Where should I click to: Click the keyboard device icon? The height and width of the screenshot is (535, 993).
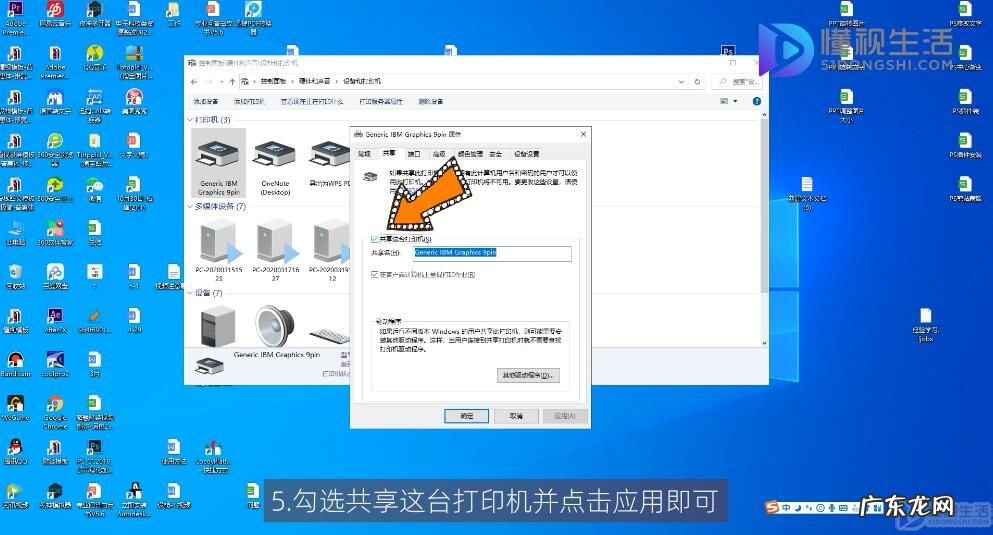tap(330, 334)
